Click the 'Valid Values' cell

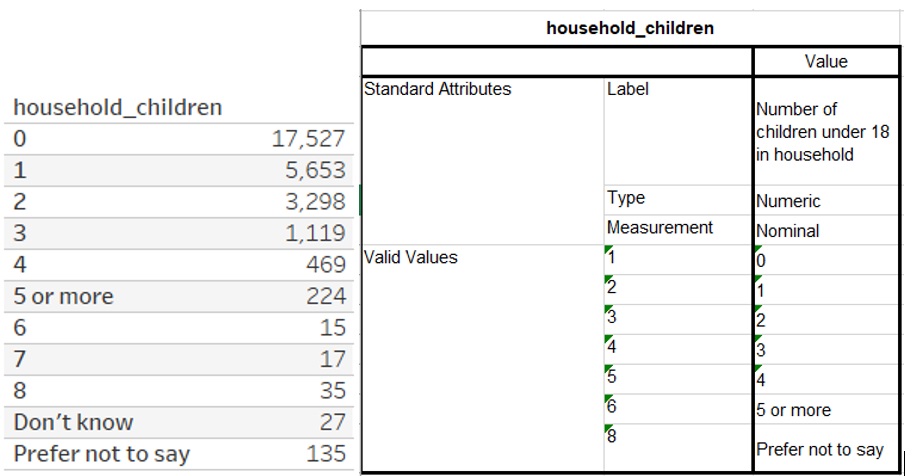[411, 257]
